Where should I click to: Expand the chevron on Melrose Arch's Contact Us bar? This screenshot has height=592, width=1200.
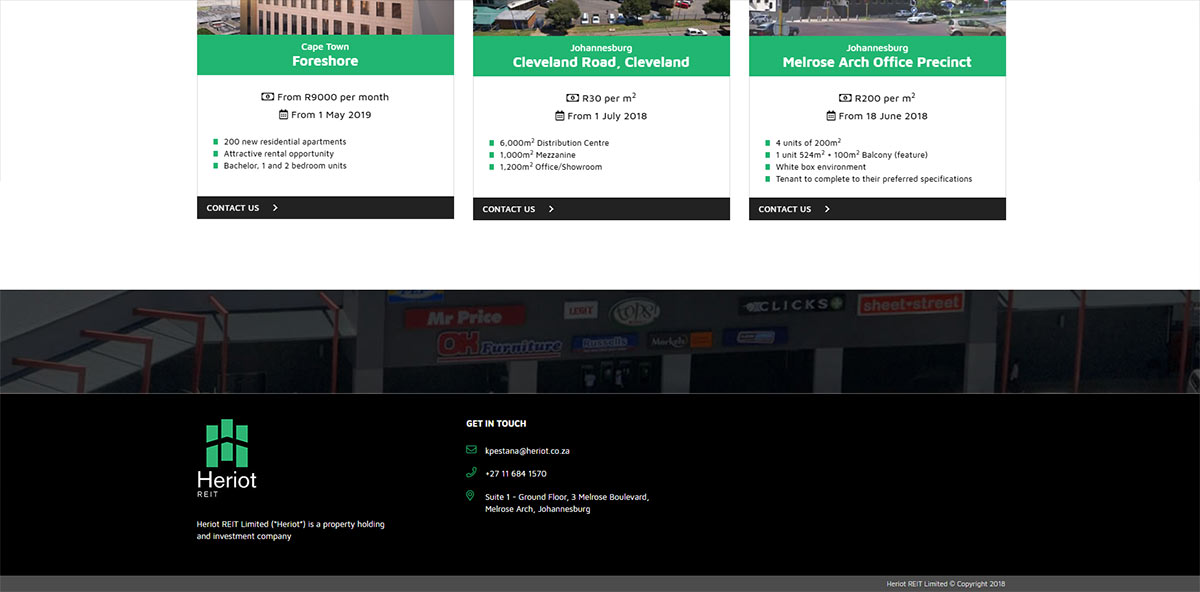pos(825,209)
